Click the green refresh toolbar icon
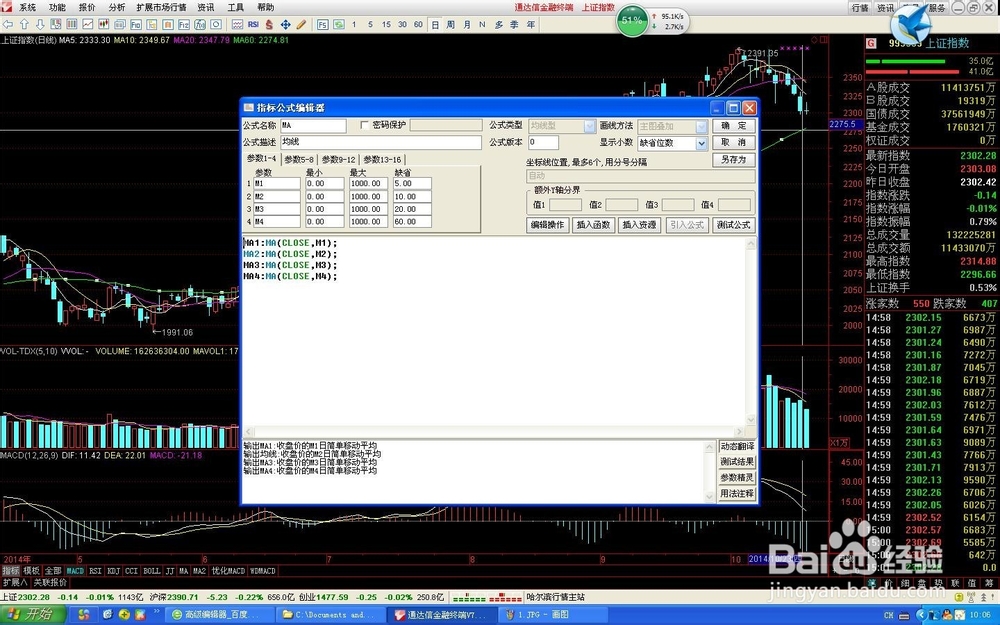This screenshot has height=625, width=1000. coord(338,24)
